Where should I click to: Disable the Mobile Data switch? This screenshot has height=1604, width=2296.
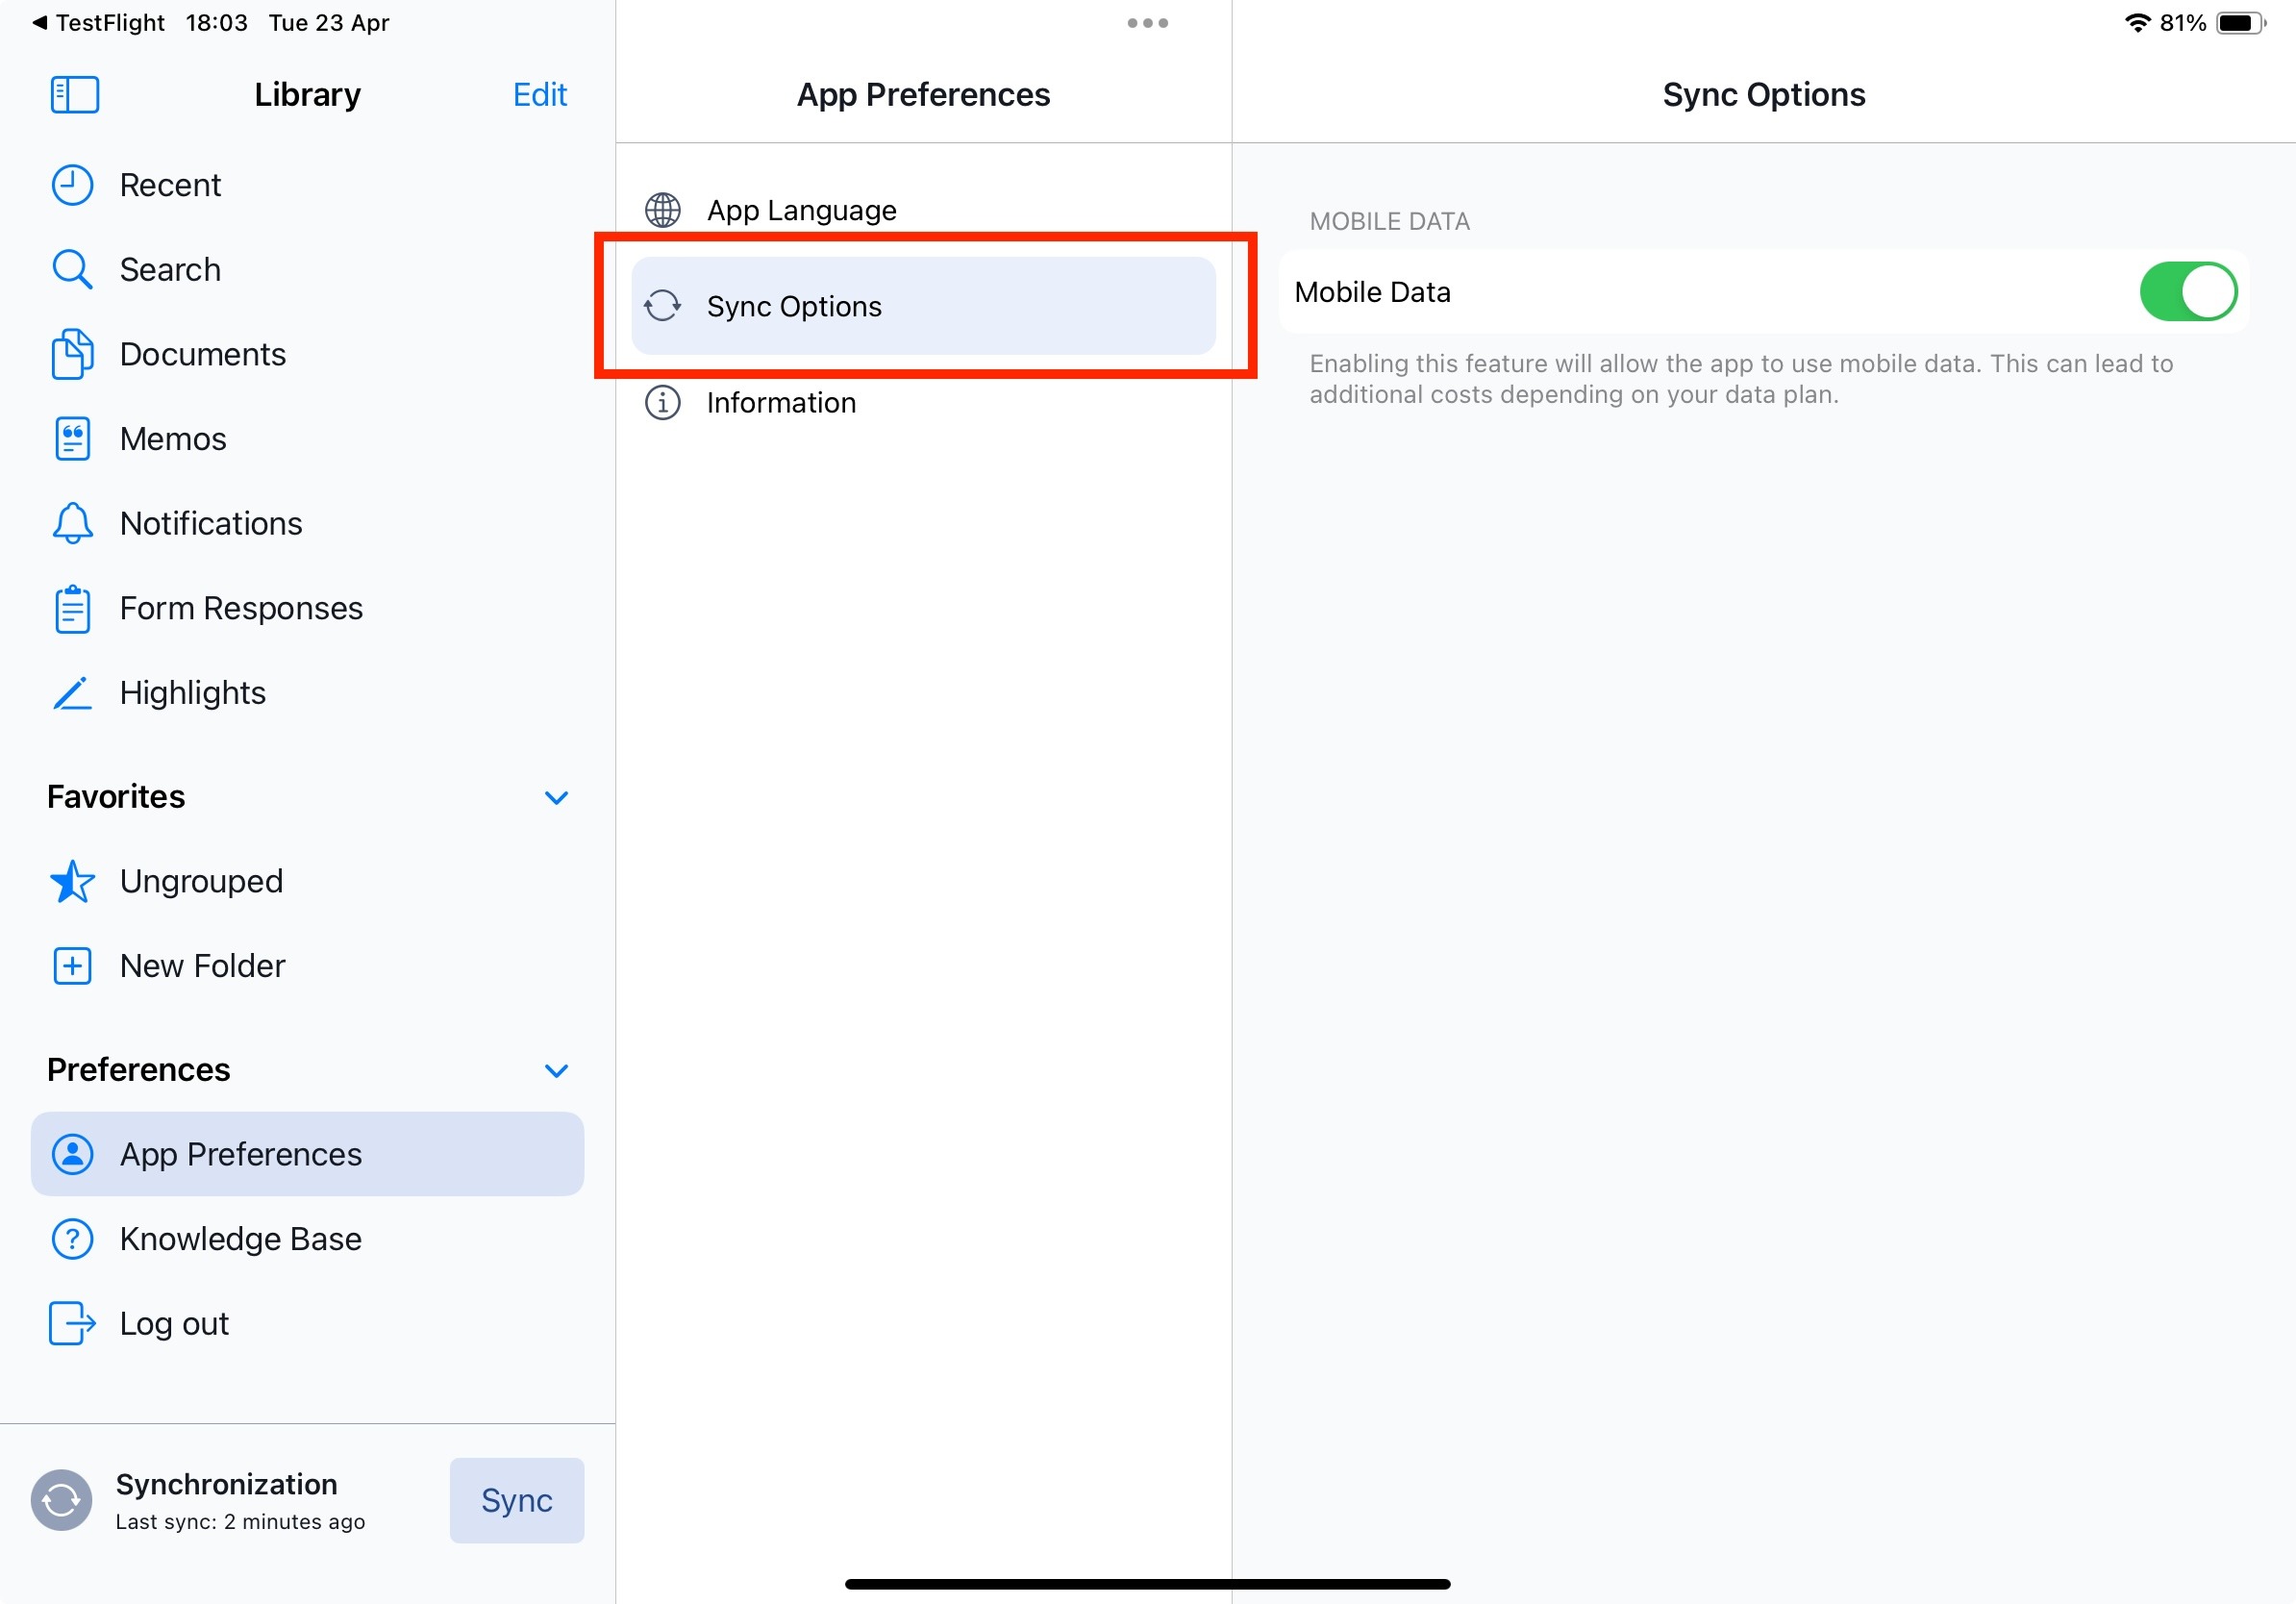click(x=2187, y=292)
